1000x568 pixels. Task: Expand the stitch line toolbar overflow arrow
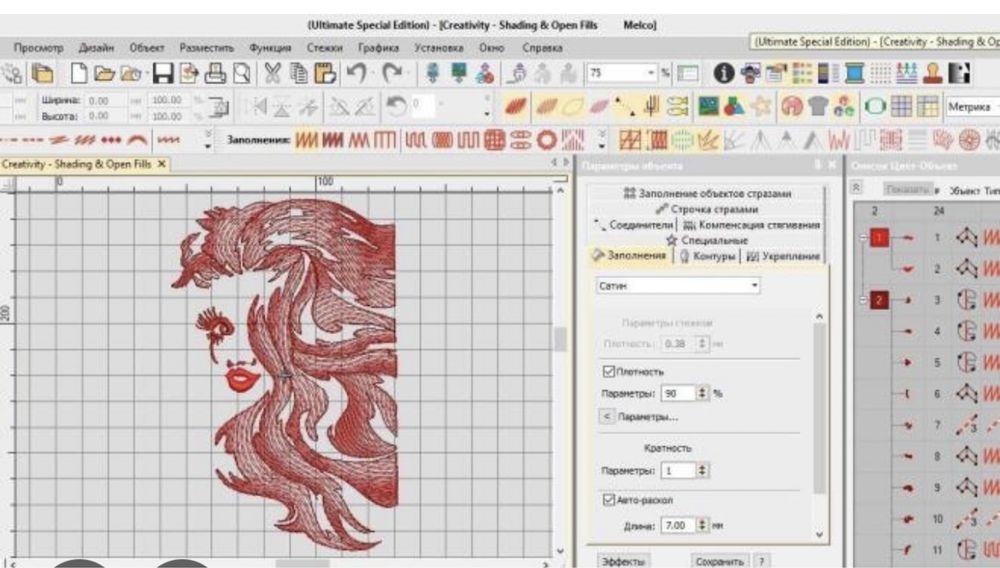pos(207,139)
